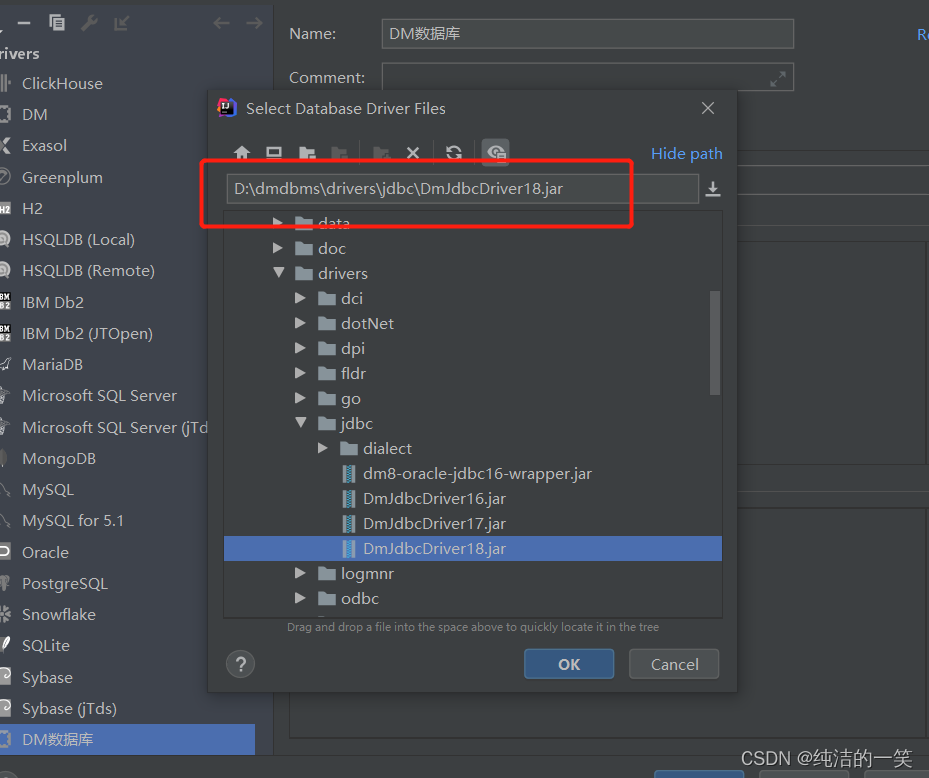Expand the Comment field editor
Image resolution: width=929 pixels, height=778 pixels.
[777, 78]
